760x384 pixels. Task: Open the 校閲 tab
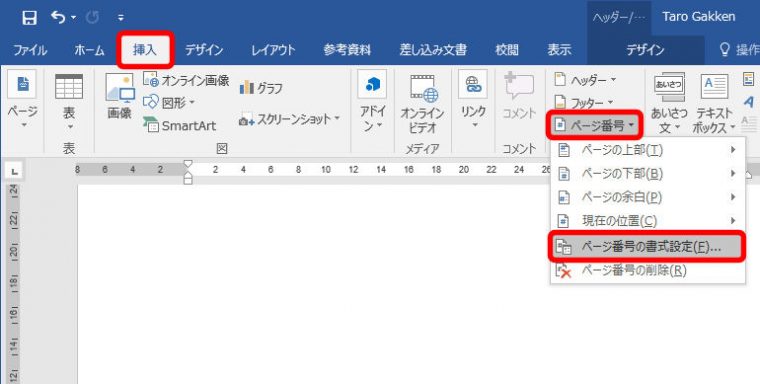point(507,49)
